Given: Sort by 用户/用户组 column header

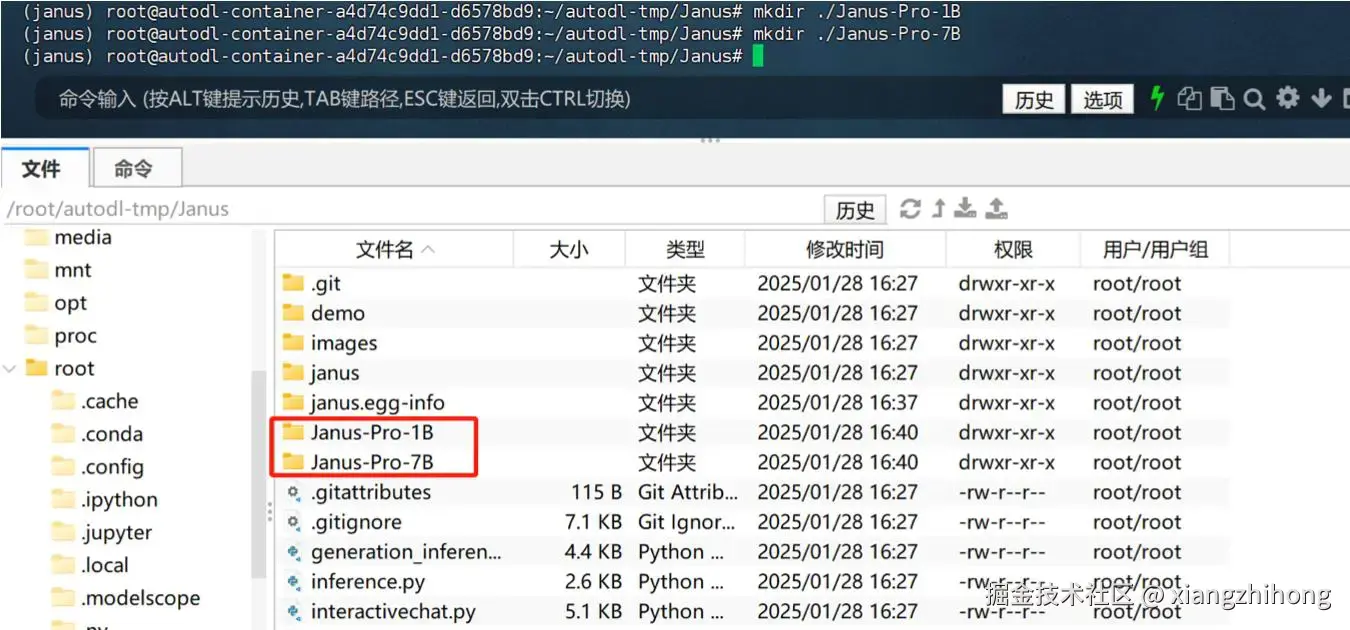Looking at the screenshot, I should pos(1155,249).
